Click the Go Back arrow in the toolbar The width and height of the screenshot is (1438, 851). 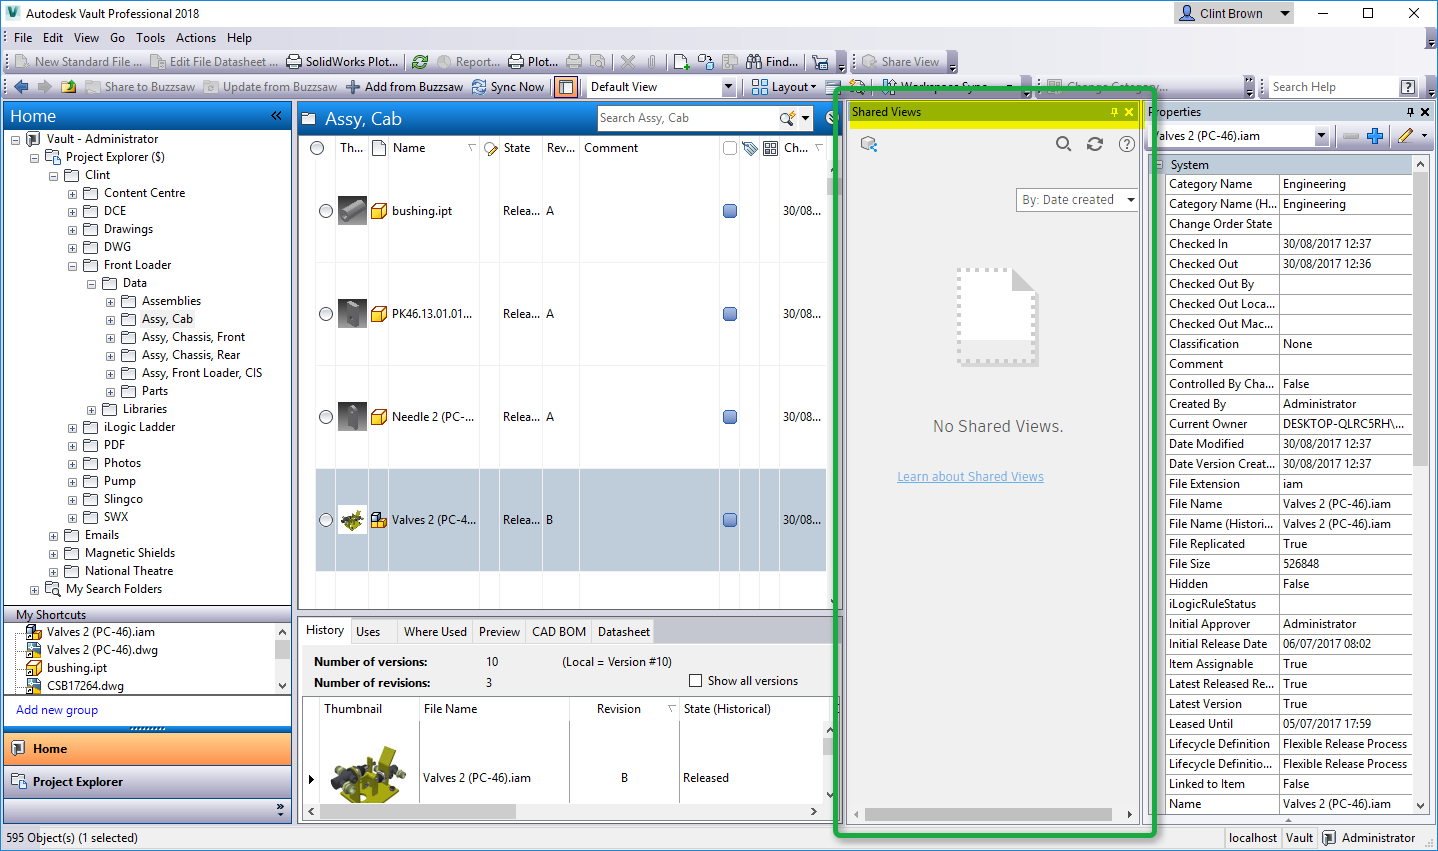(x=21, y=87)
